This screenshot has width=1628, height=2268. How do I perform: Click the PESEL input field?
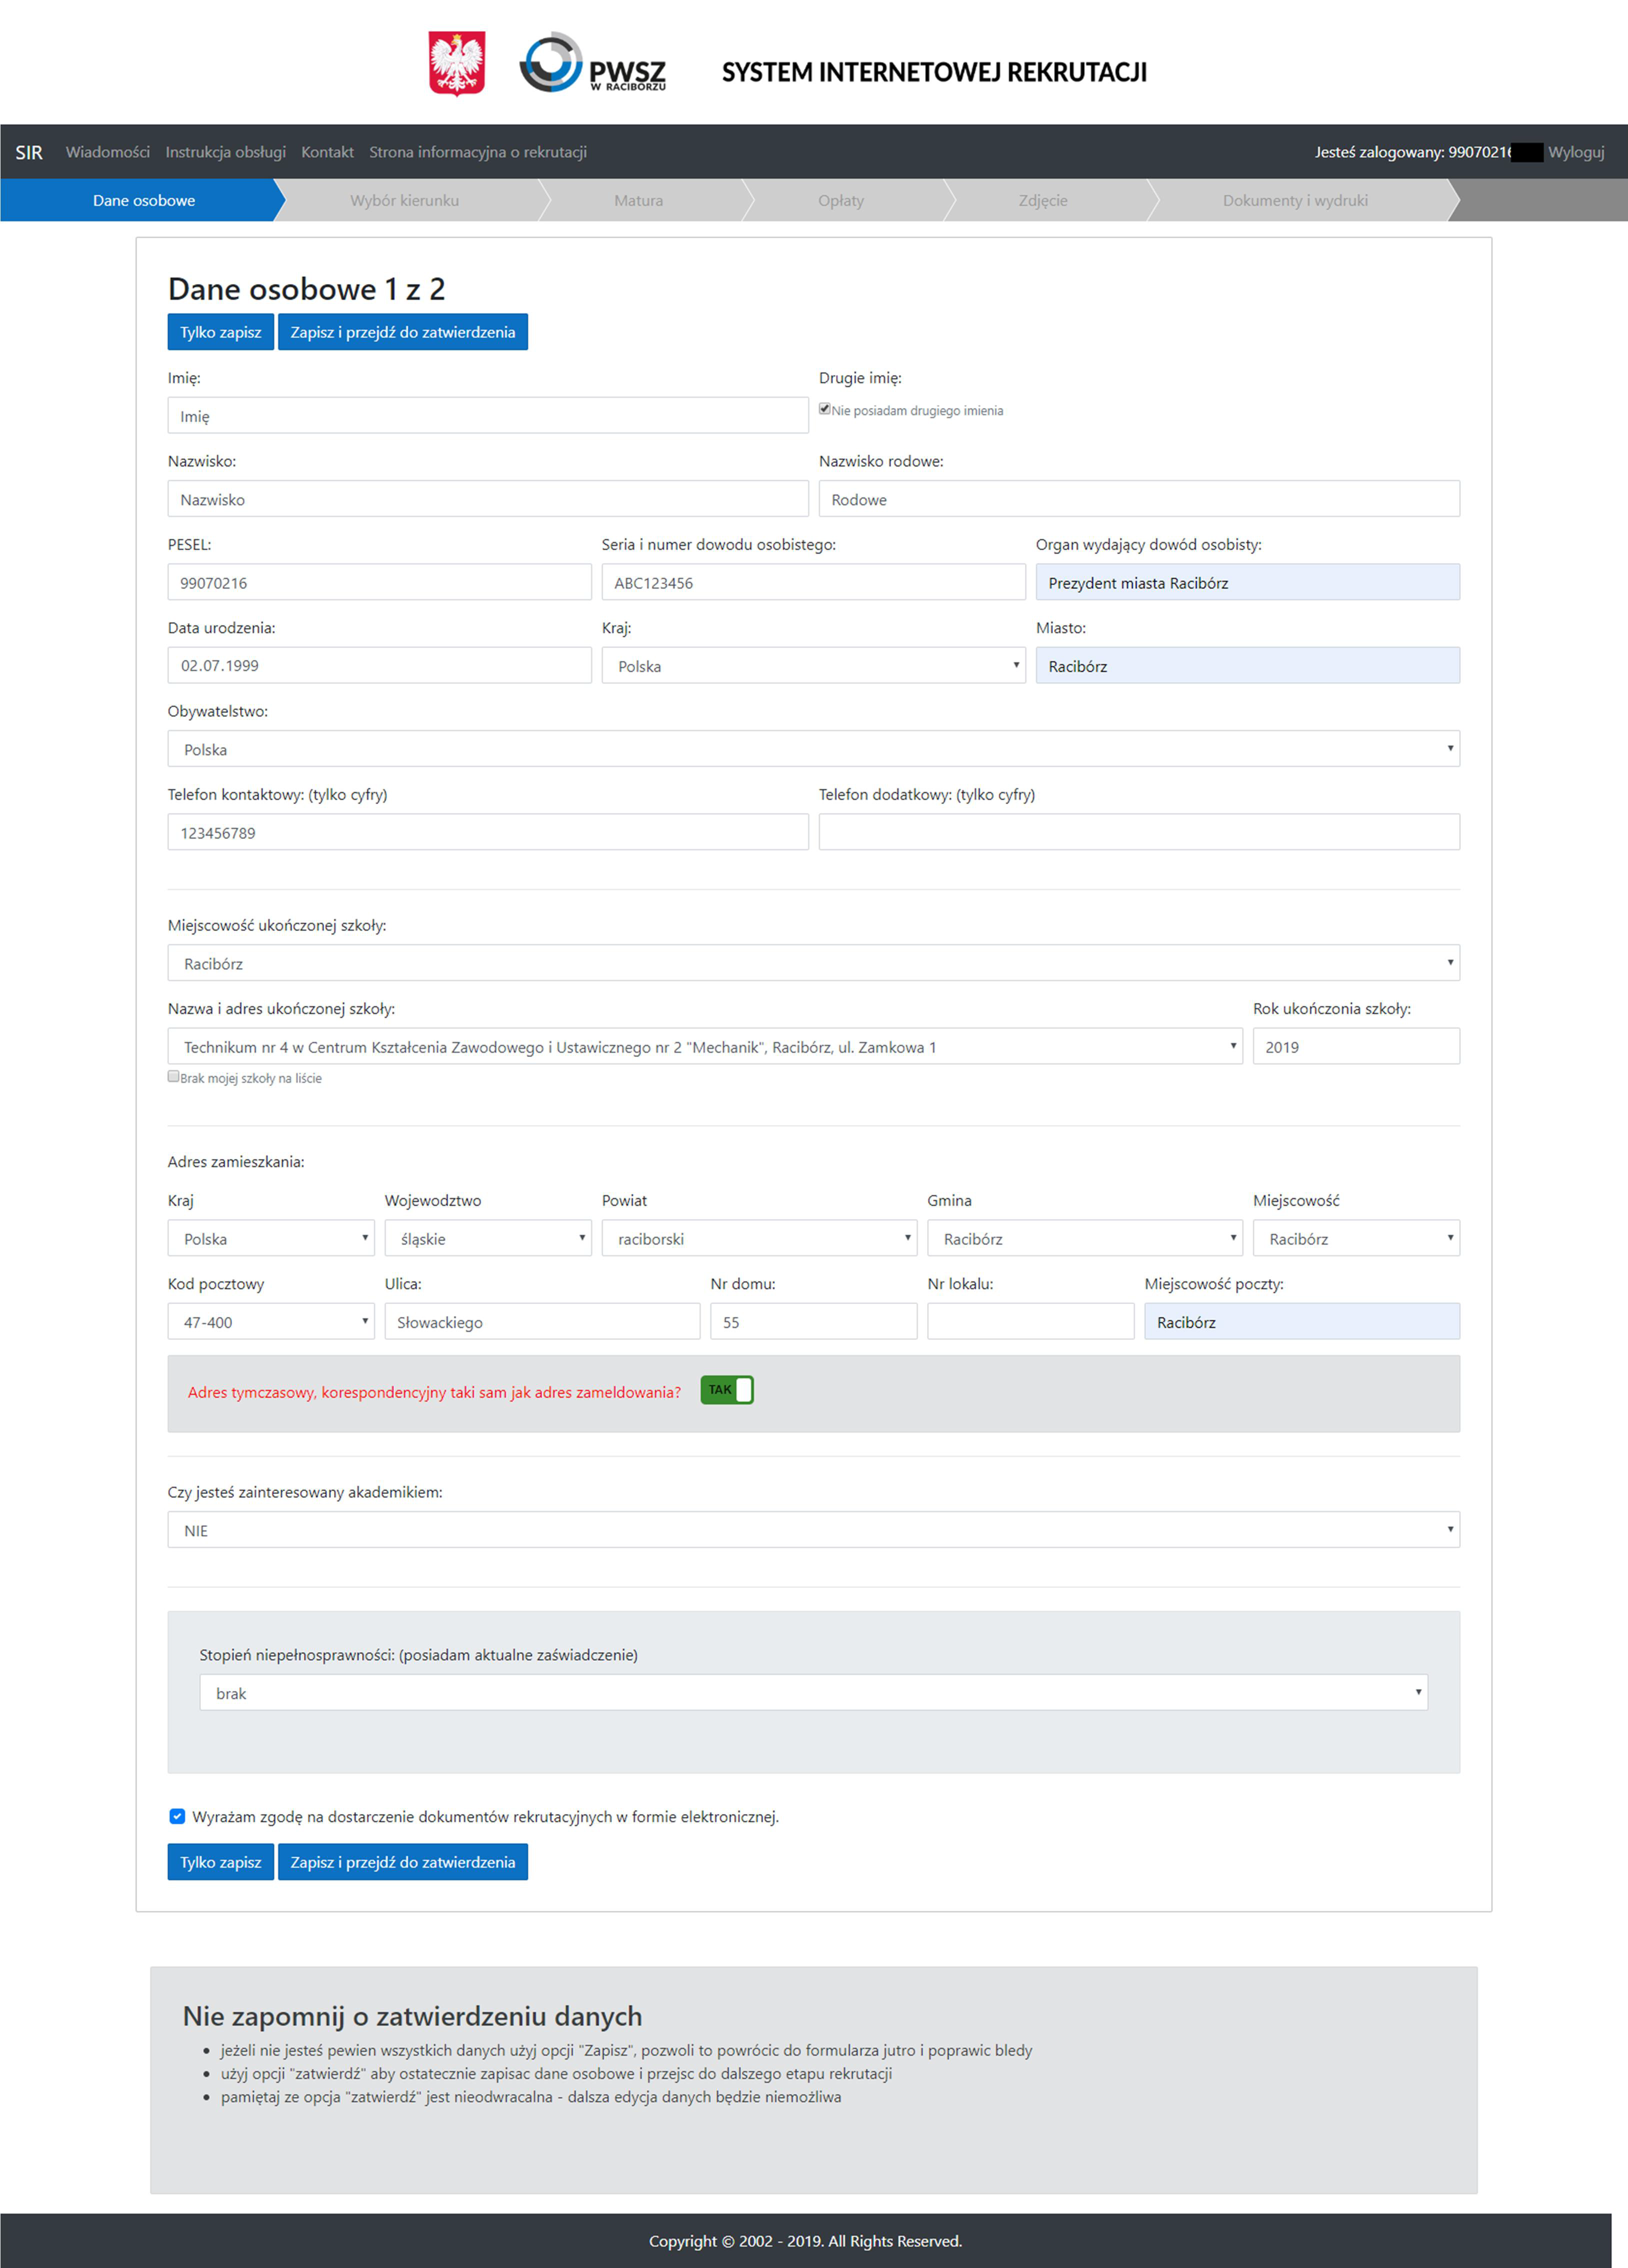pos(379,582)
